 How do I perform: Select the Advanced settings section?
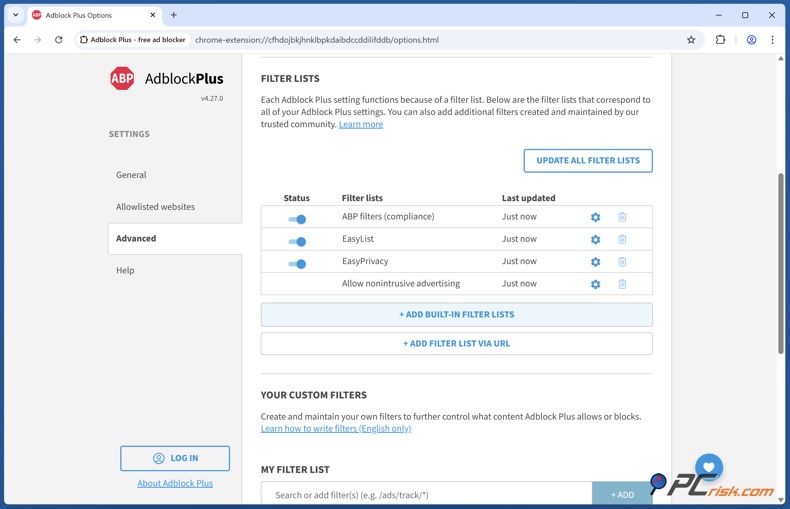(x=175, y=238)
